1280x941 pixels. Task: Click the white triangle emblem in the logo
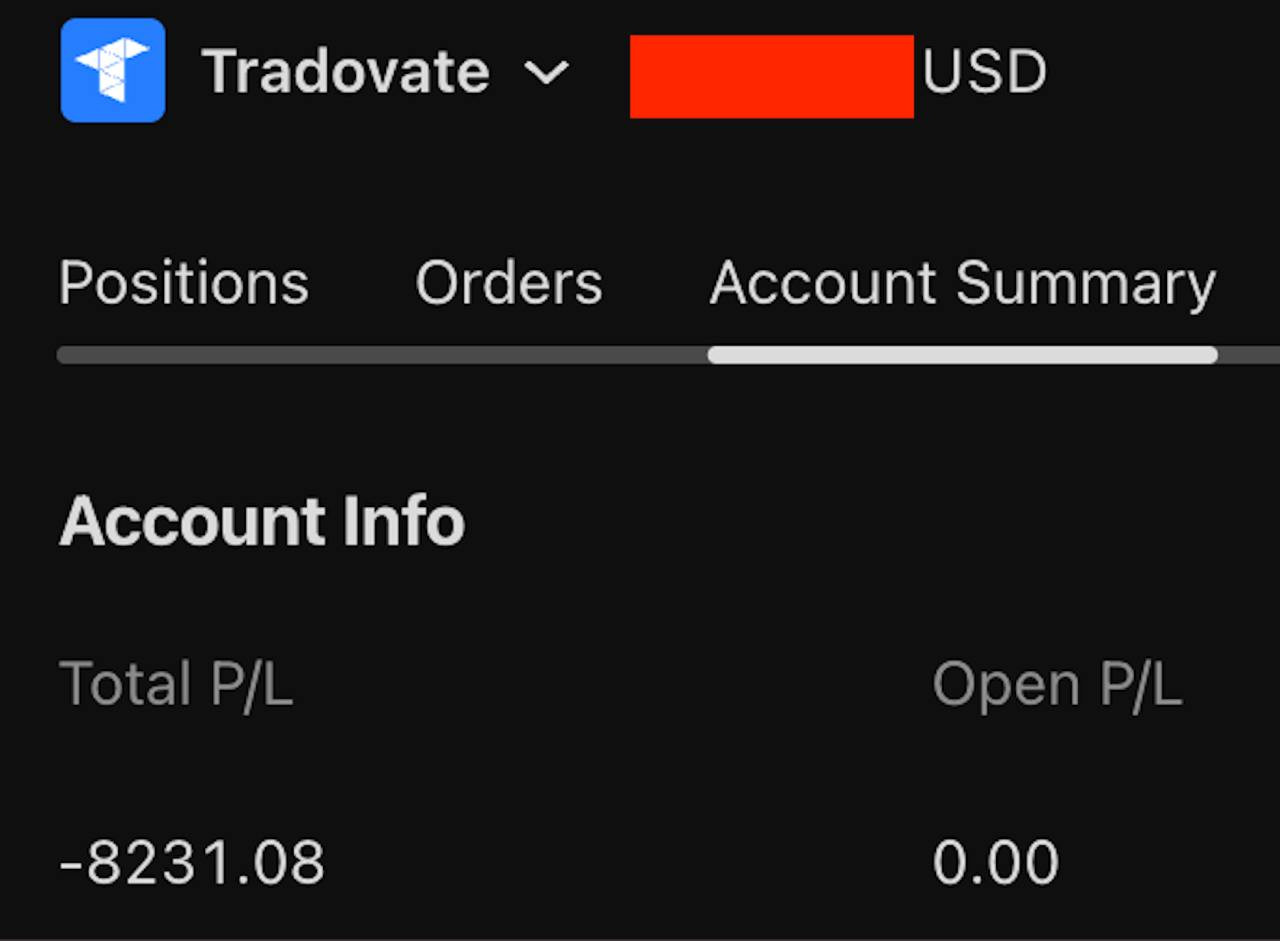pyautogui.click(x=112, y=70)
